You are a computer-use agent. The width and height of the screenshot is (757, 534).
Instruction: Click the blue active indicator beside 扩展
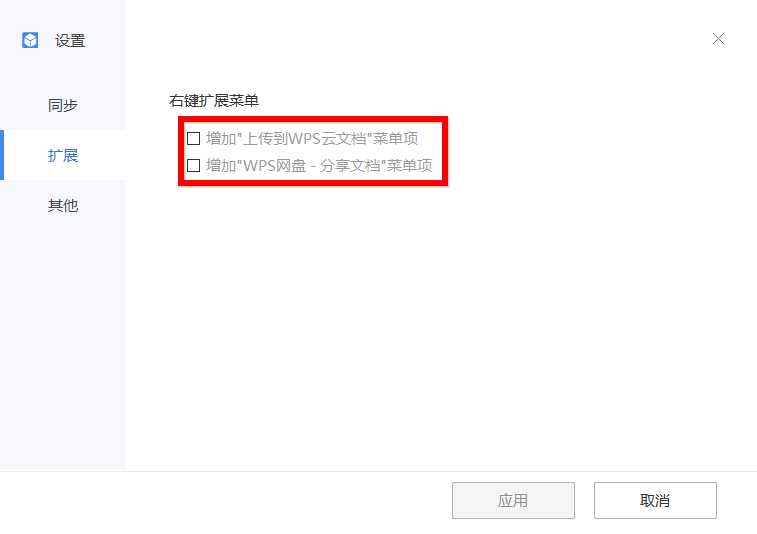(2, 155)
